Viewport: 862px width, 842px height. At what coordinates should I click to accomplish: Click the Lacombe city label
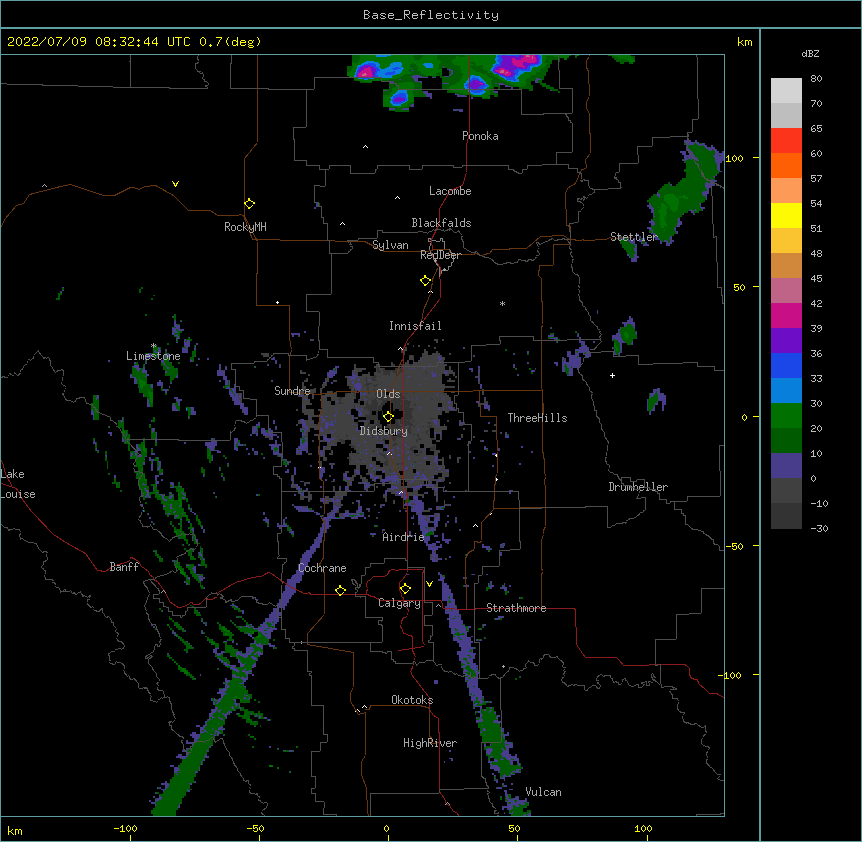point(450,191)
